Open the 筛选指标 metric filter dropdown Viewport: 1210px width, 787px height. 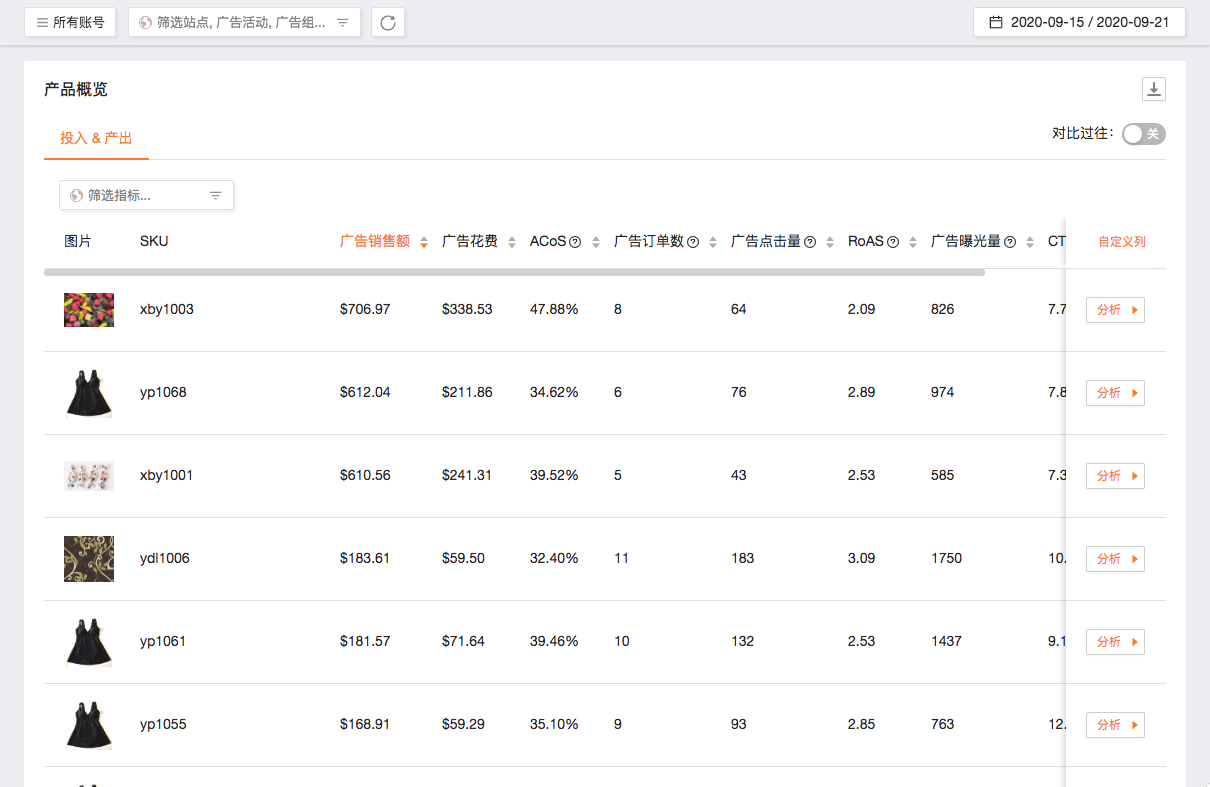146,195
